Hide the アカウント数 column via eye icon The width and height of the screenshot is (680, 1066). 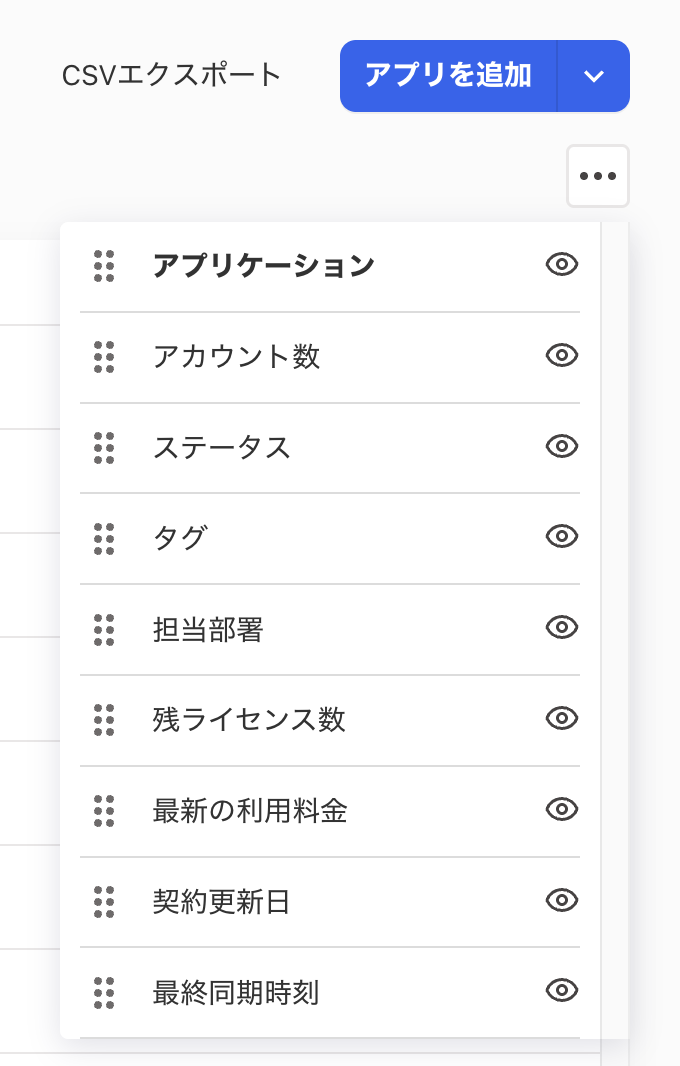click(562, 356)
